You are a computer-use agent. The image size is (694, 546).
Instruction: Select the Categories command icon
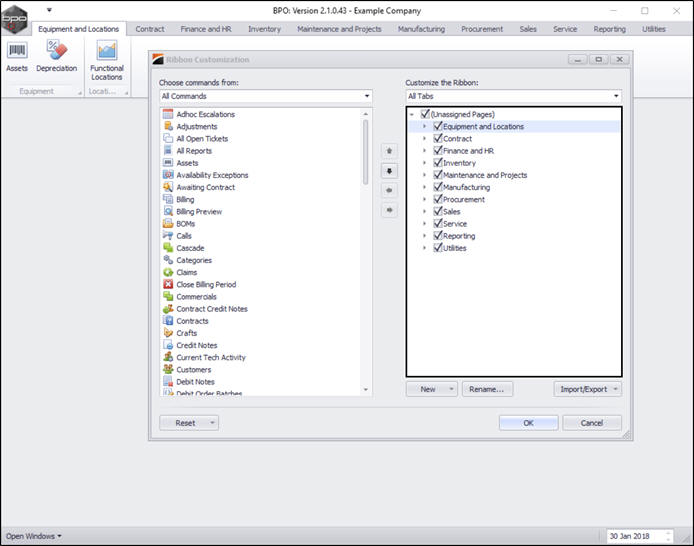tap(168, 260)
